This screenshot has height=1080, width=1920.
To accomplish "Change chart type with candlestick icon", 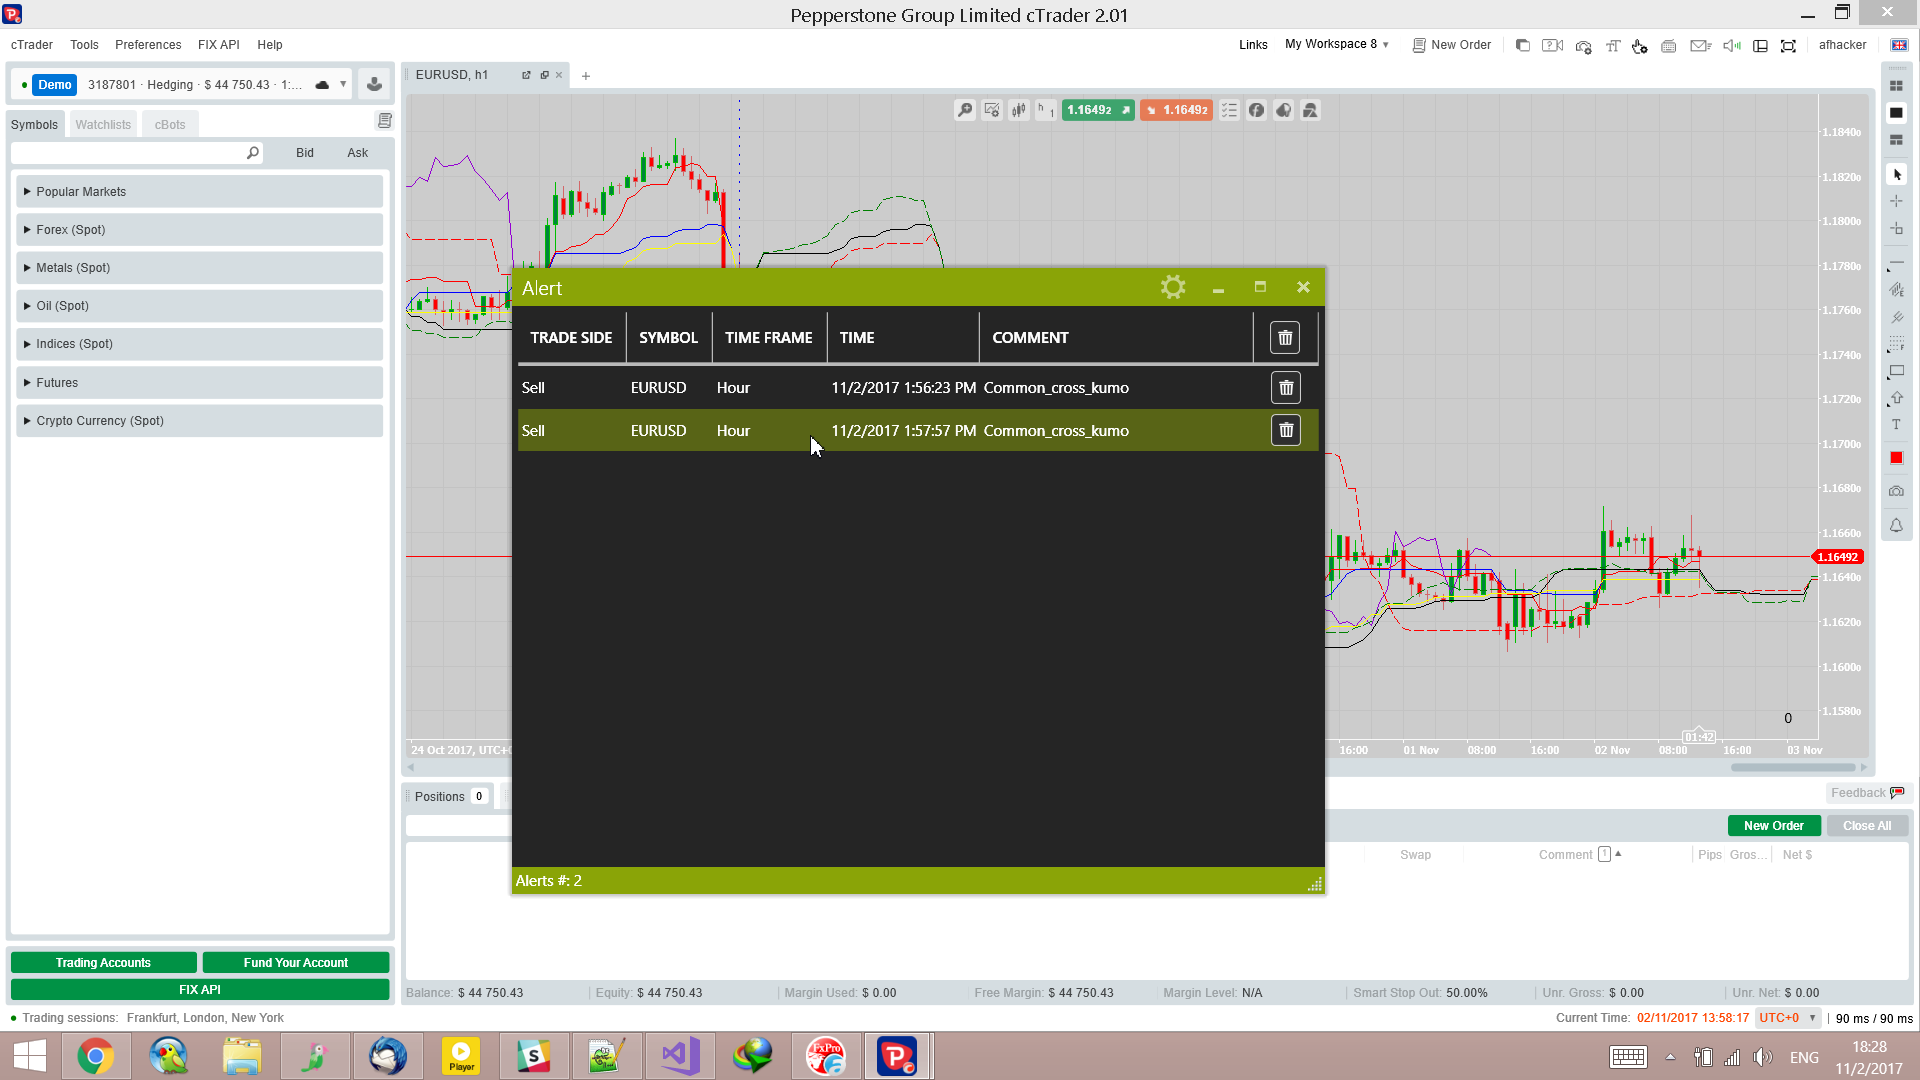I will 1018,110.
